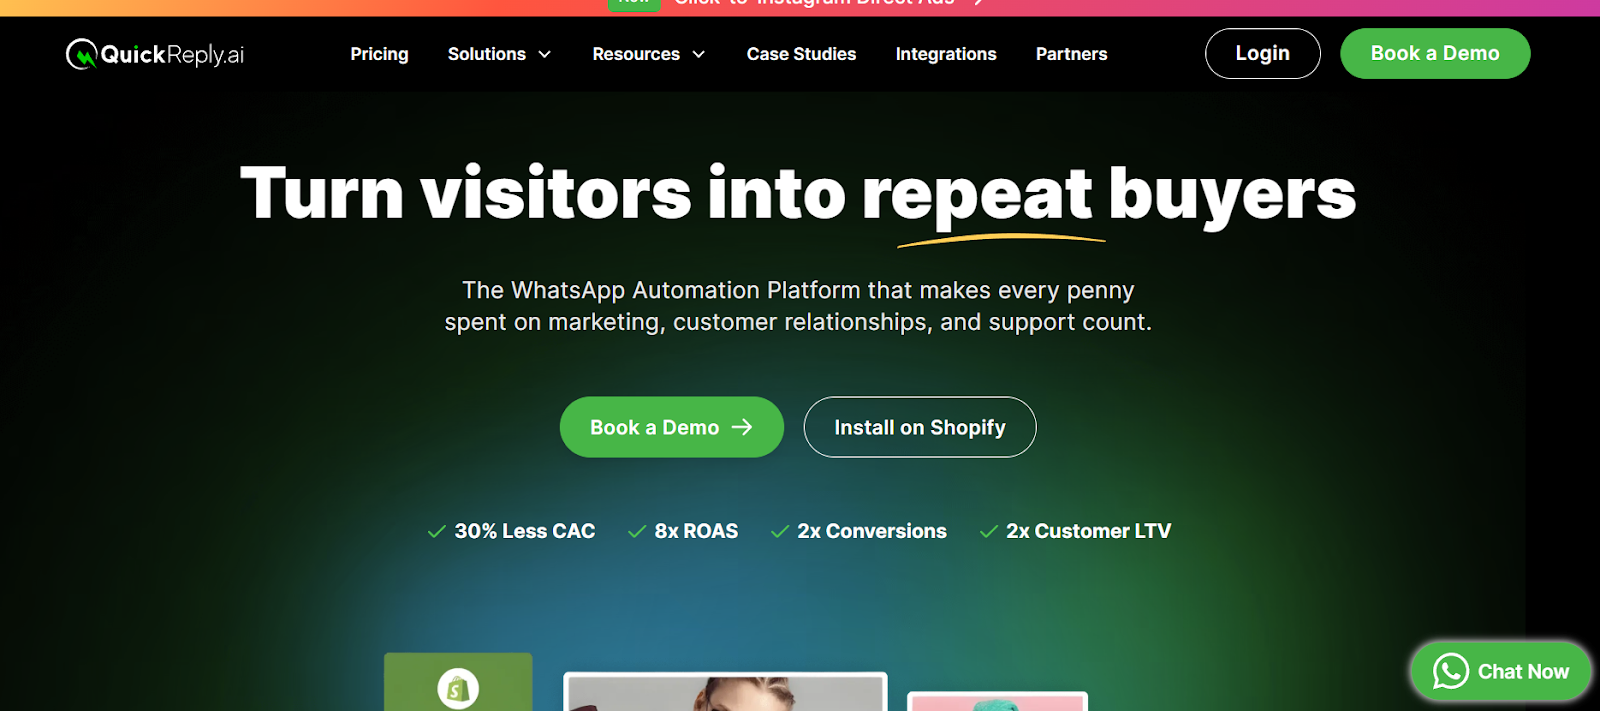Click the top announcement banner arrow
The height and width of the screenshot is (711, 1600).
pyautogui.click(x=979, y=3)
